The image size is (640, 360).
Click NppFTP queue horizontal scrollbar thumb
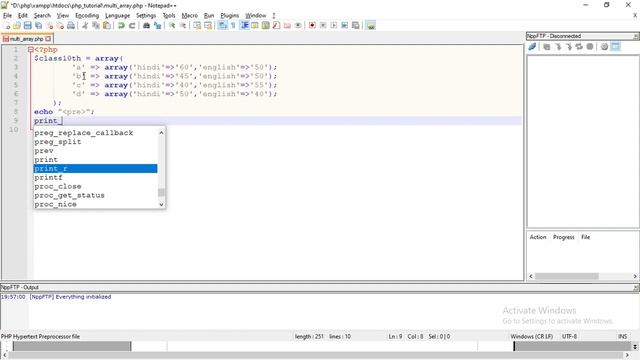tap(567, 276)
